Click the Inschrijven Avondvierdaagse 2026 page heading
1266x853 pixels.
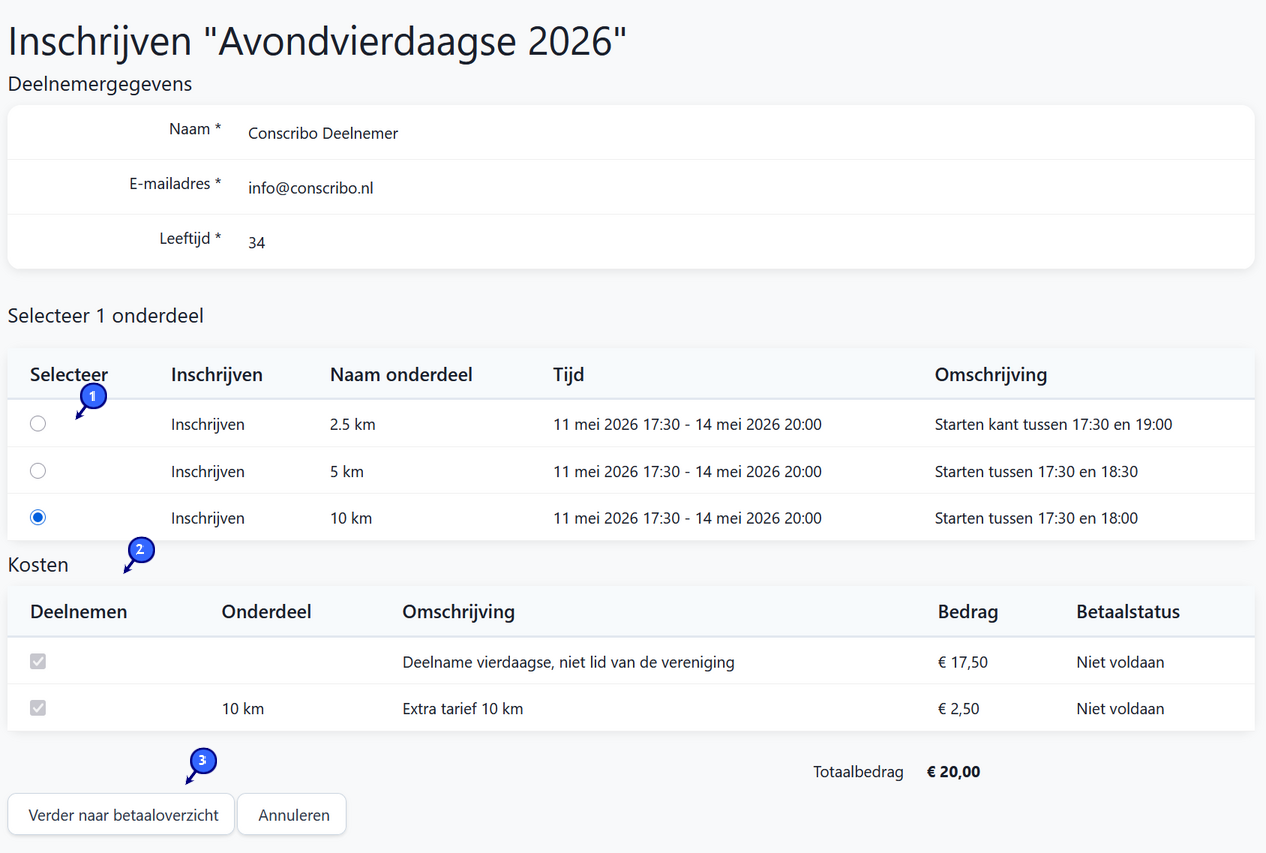[x=317, y=42]
